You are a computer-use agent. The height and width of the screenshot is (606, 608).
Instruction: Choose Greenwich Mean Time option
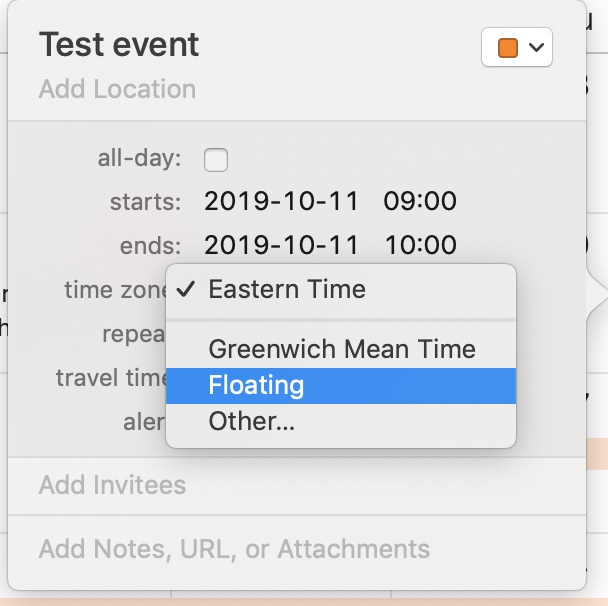[x=341, y=349]
